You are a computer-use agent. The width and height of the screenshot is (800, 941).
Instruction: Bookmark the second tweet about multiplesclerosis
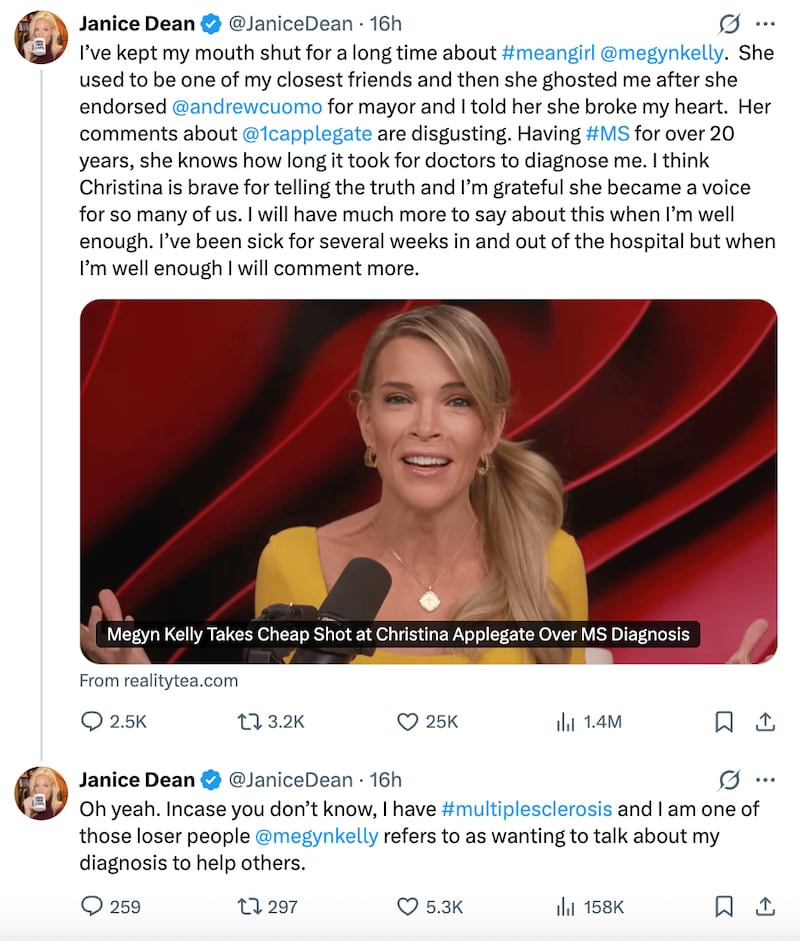724,906
